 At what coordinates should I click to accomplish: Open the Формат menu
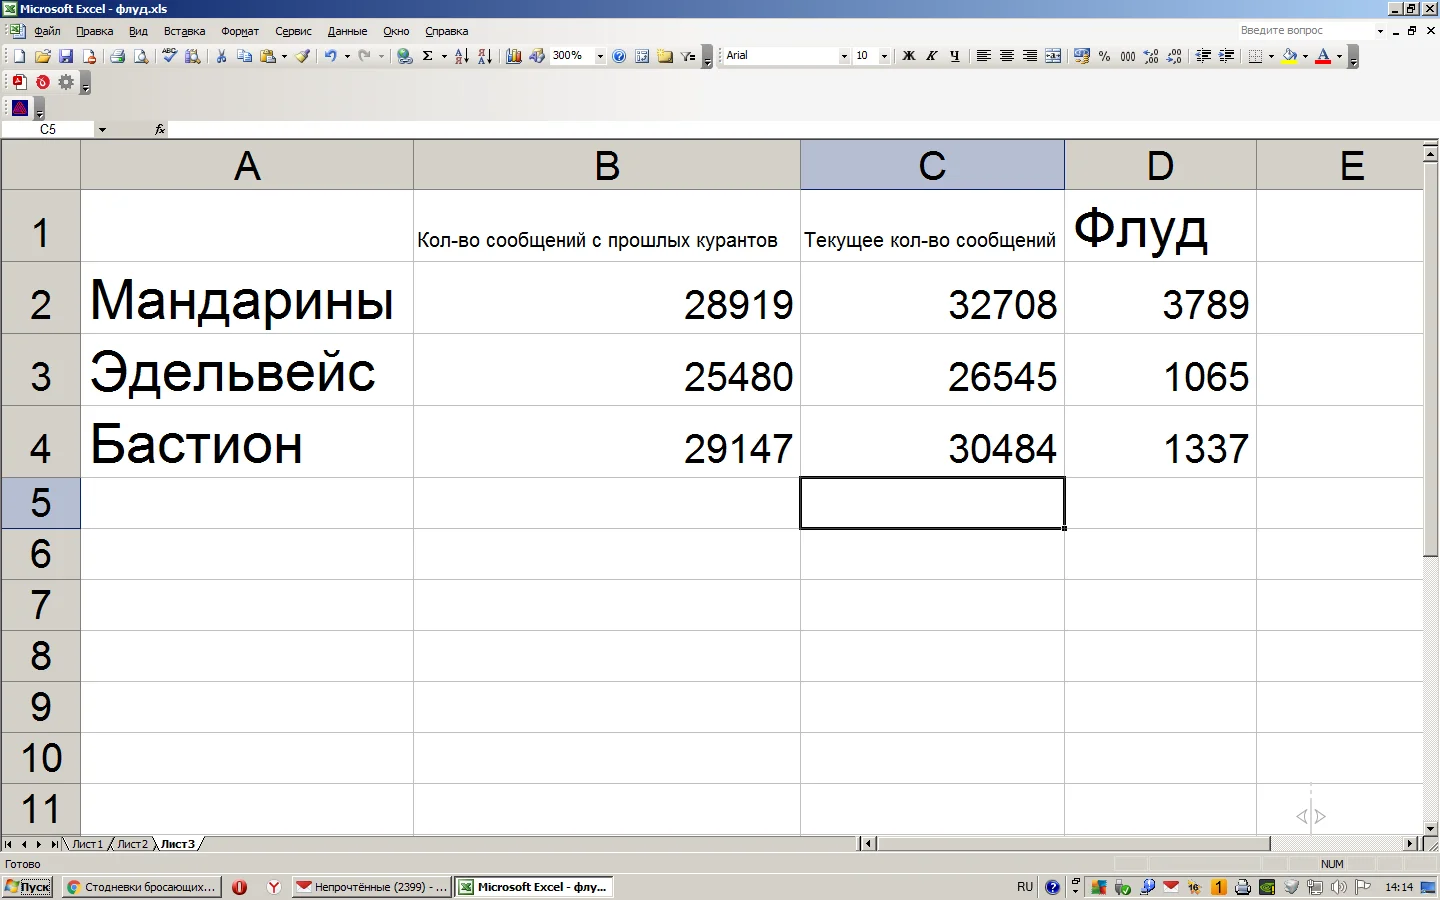click(240, 31)
